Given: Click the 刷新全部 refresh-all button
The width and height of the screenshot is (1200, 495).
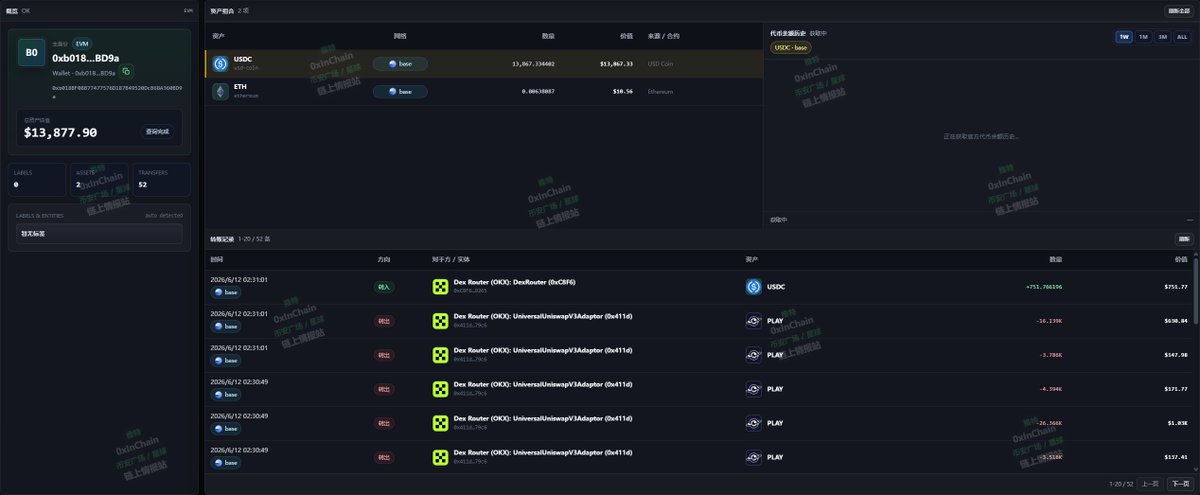Looking at the screenshot, I should [1181, 11].
